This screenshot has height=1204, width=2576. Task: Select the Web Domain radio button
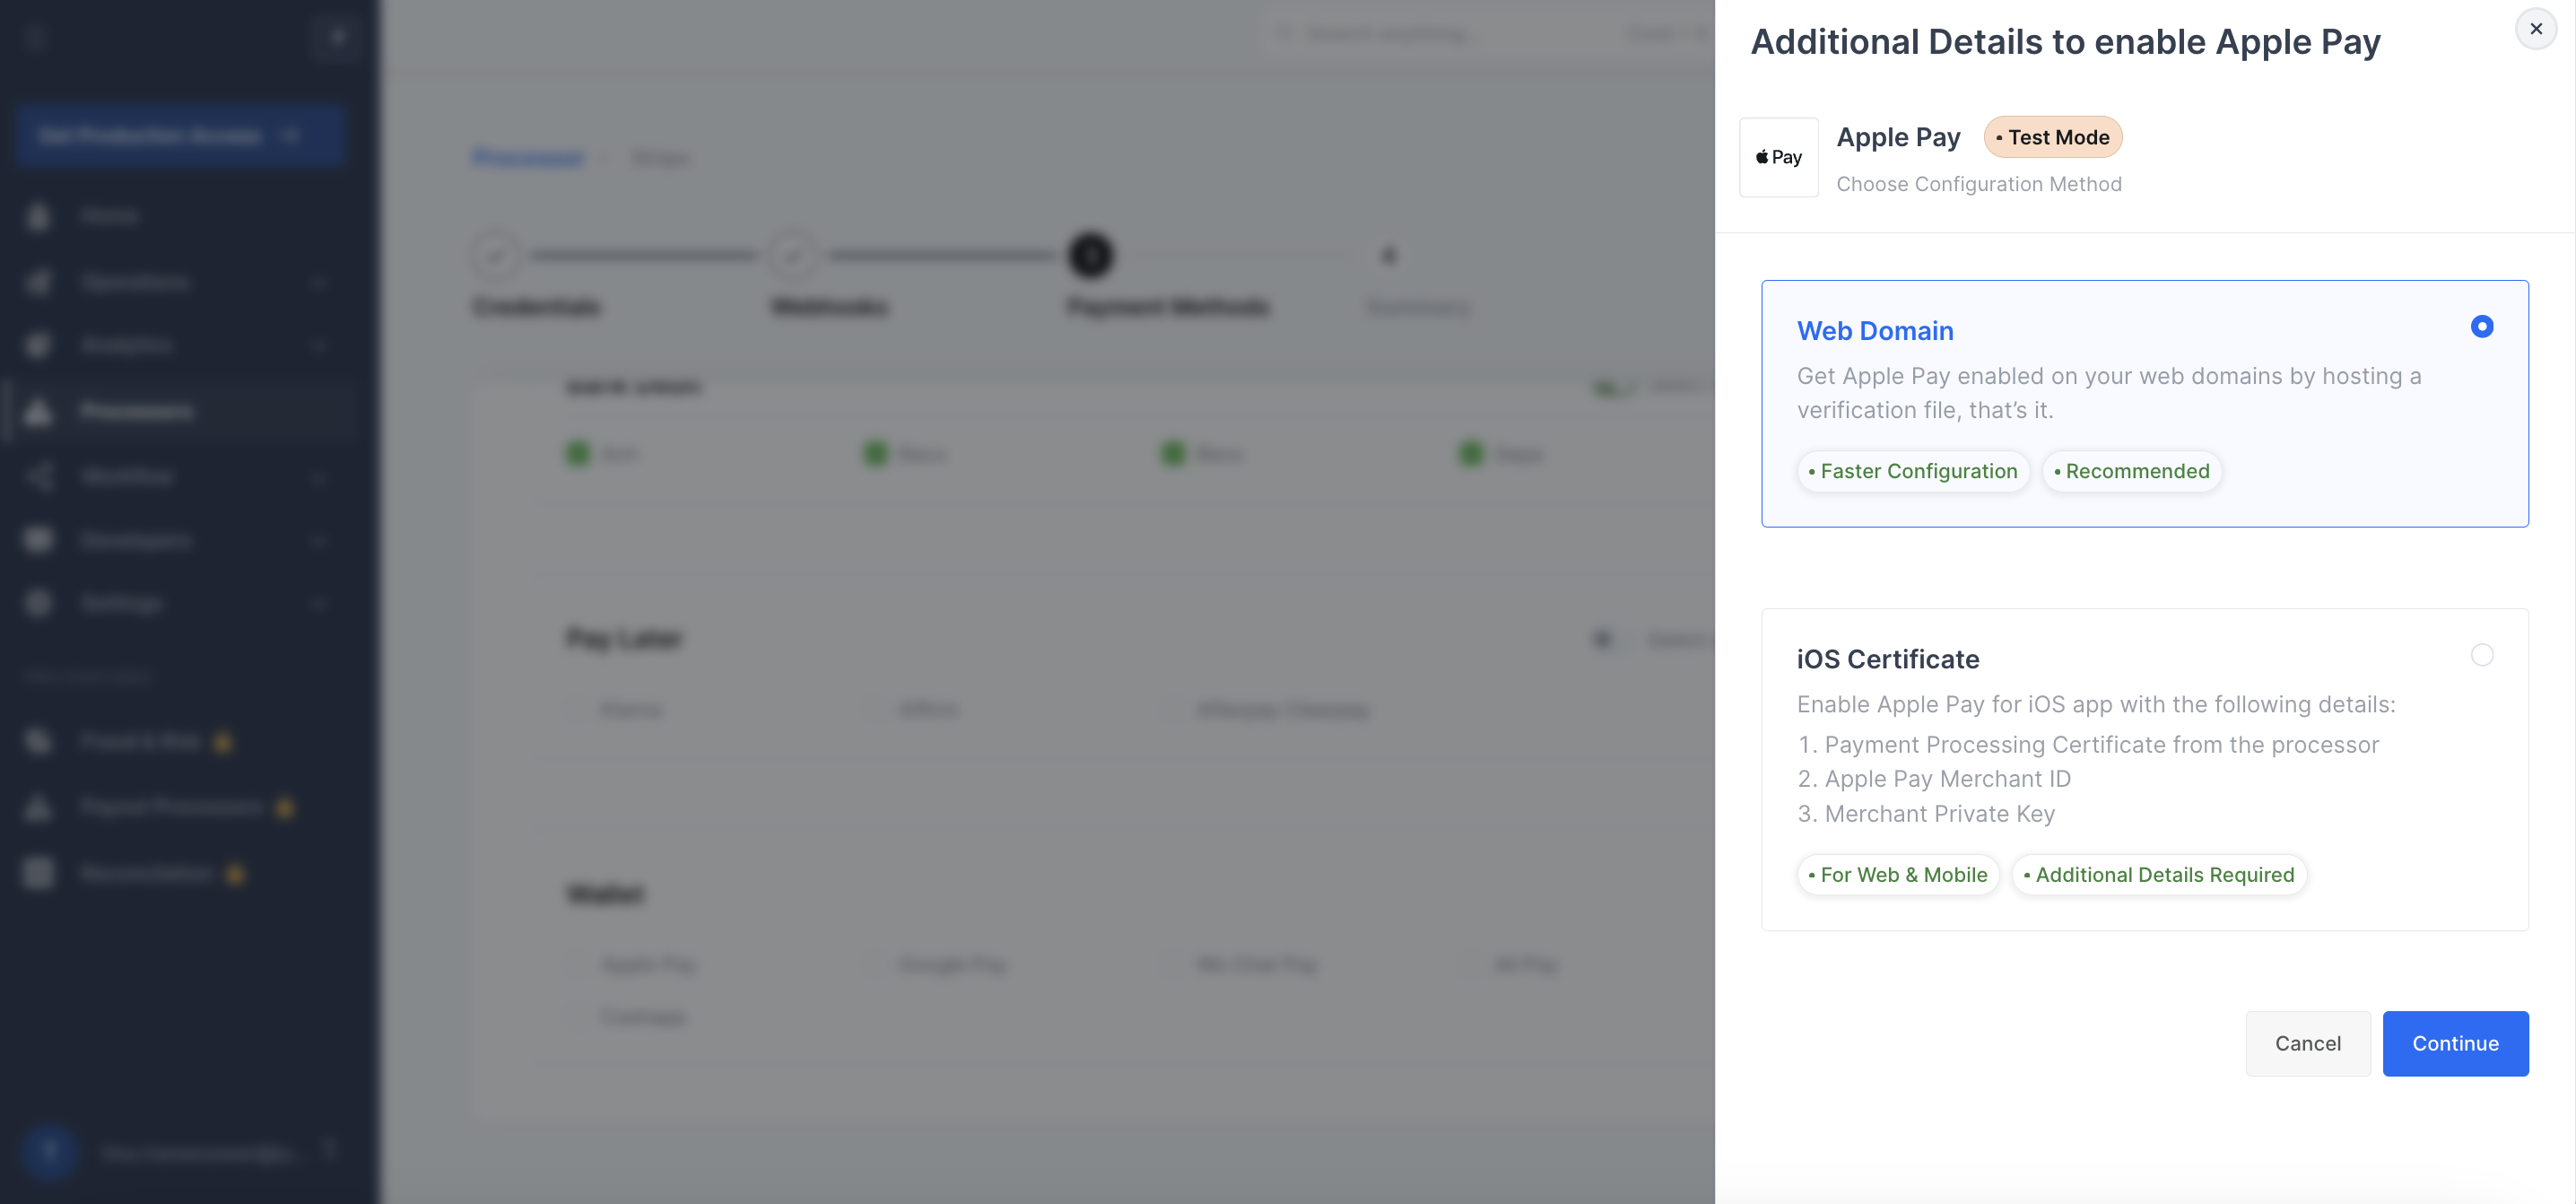(x=2481, y=327)
